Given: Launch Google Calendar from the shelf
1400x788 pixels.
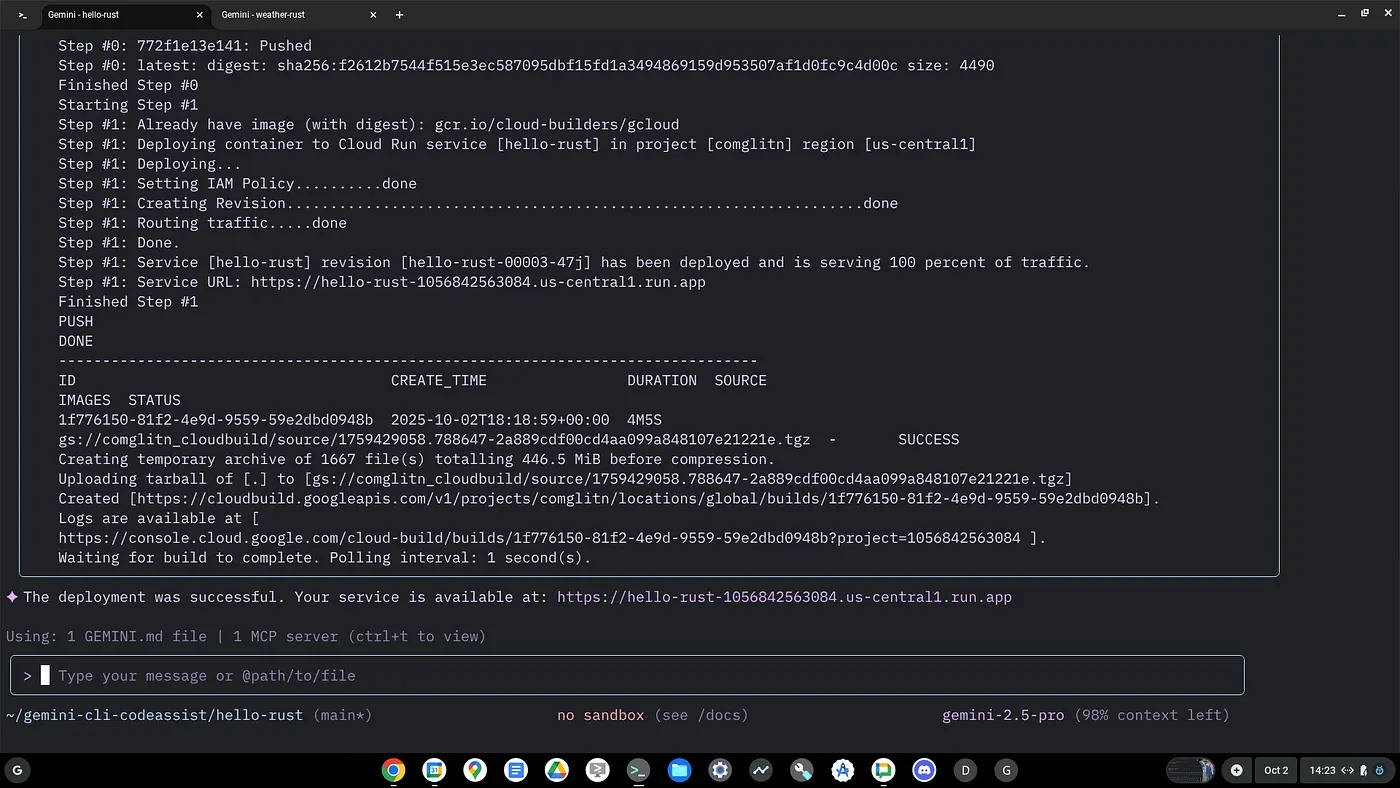Looking at the screenshot, I should (434, 770).
